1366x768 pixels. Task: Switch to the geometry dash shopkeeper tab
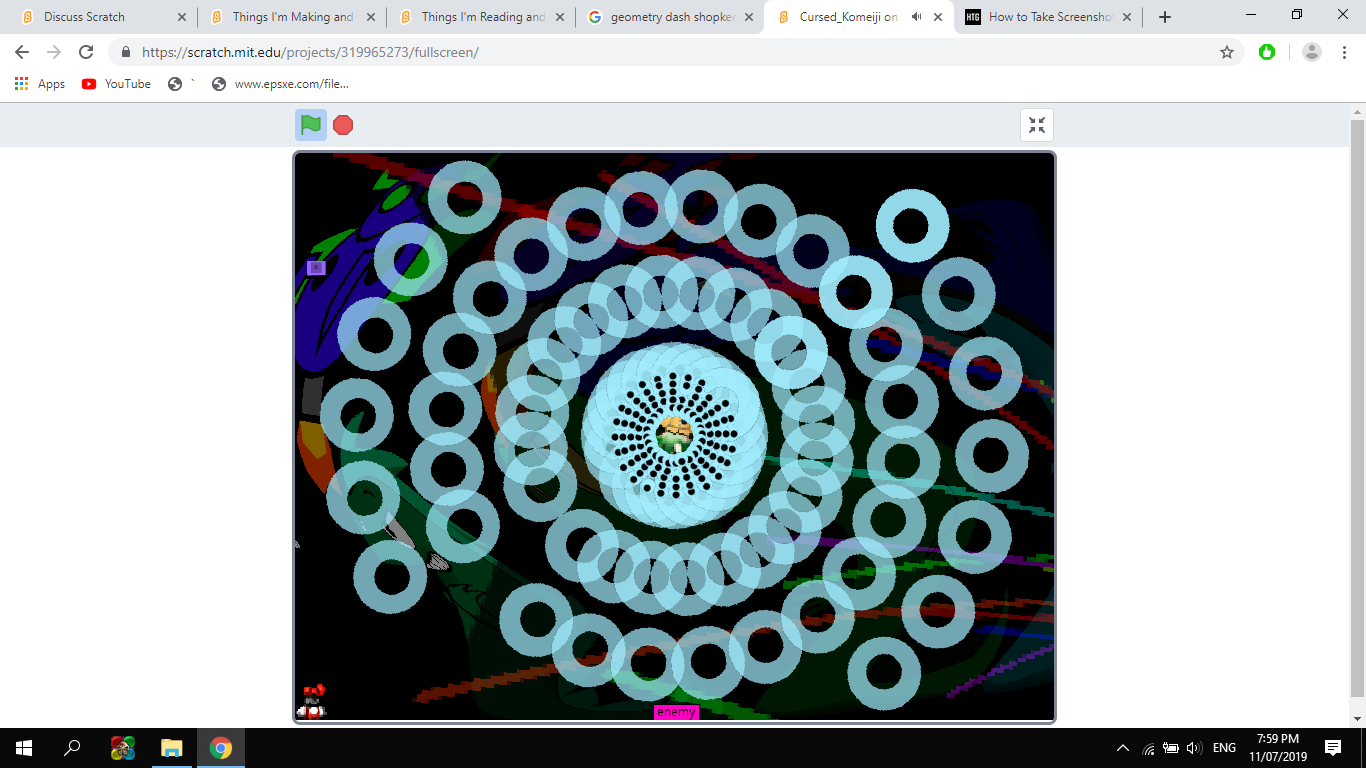(x=672, y=17)
